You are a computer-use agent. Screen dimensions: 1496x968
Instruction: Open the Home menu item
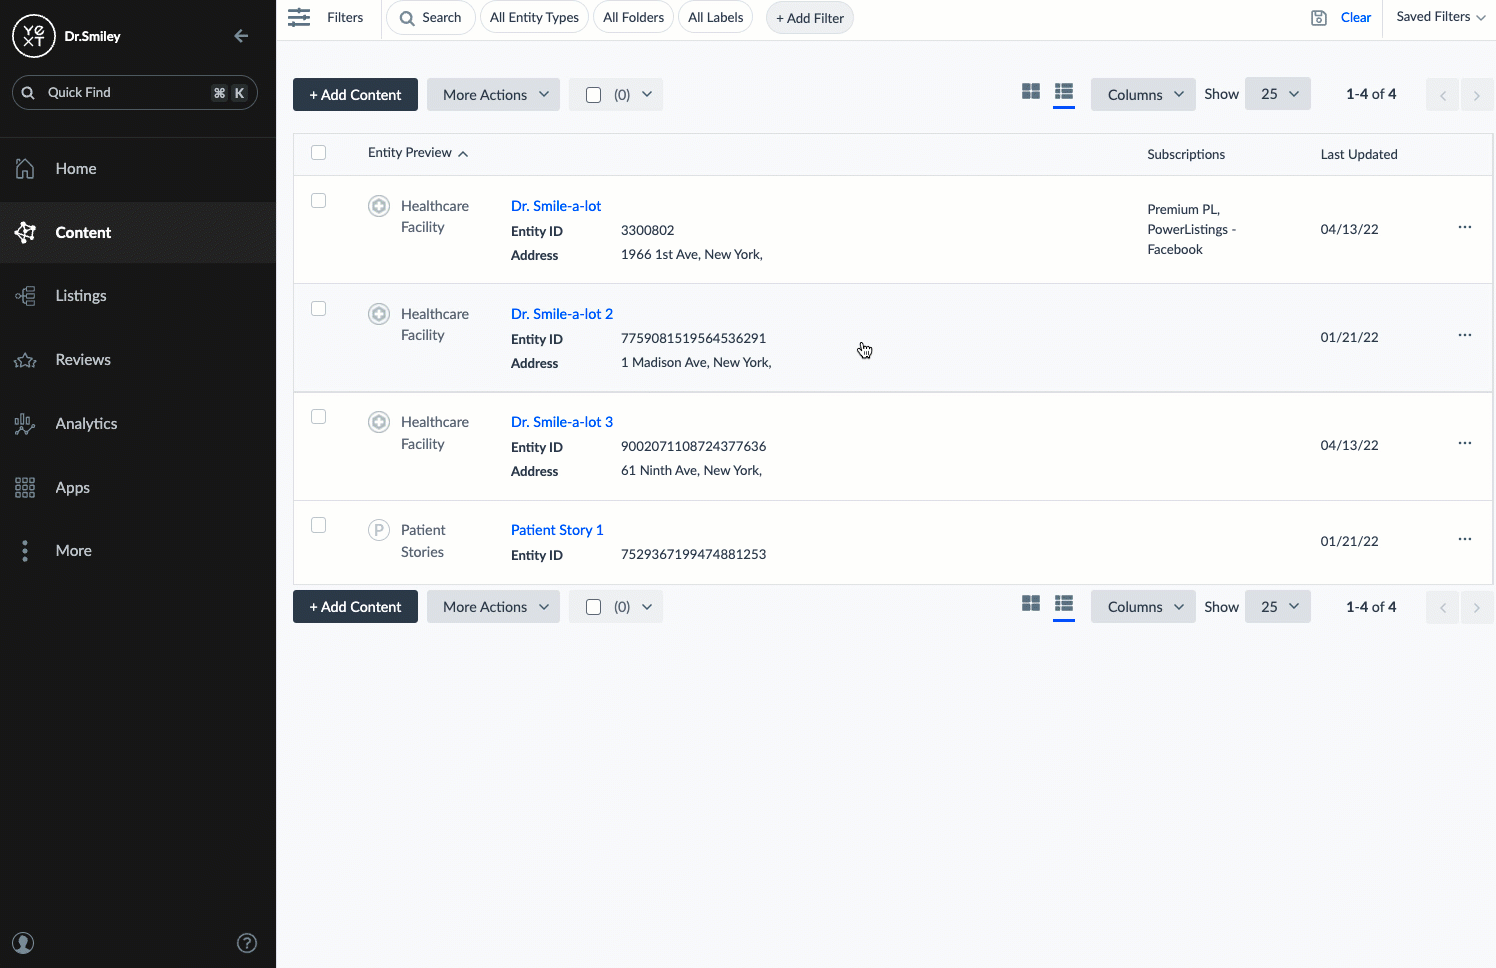(x=75, y=168)
